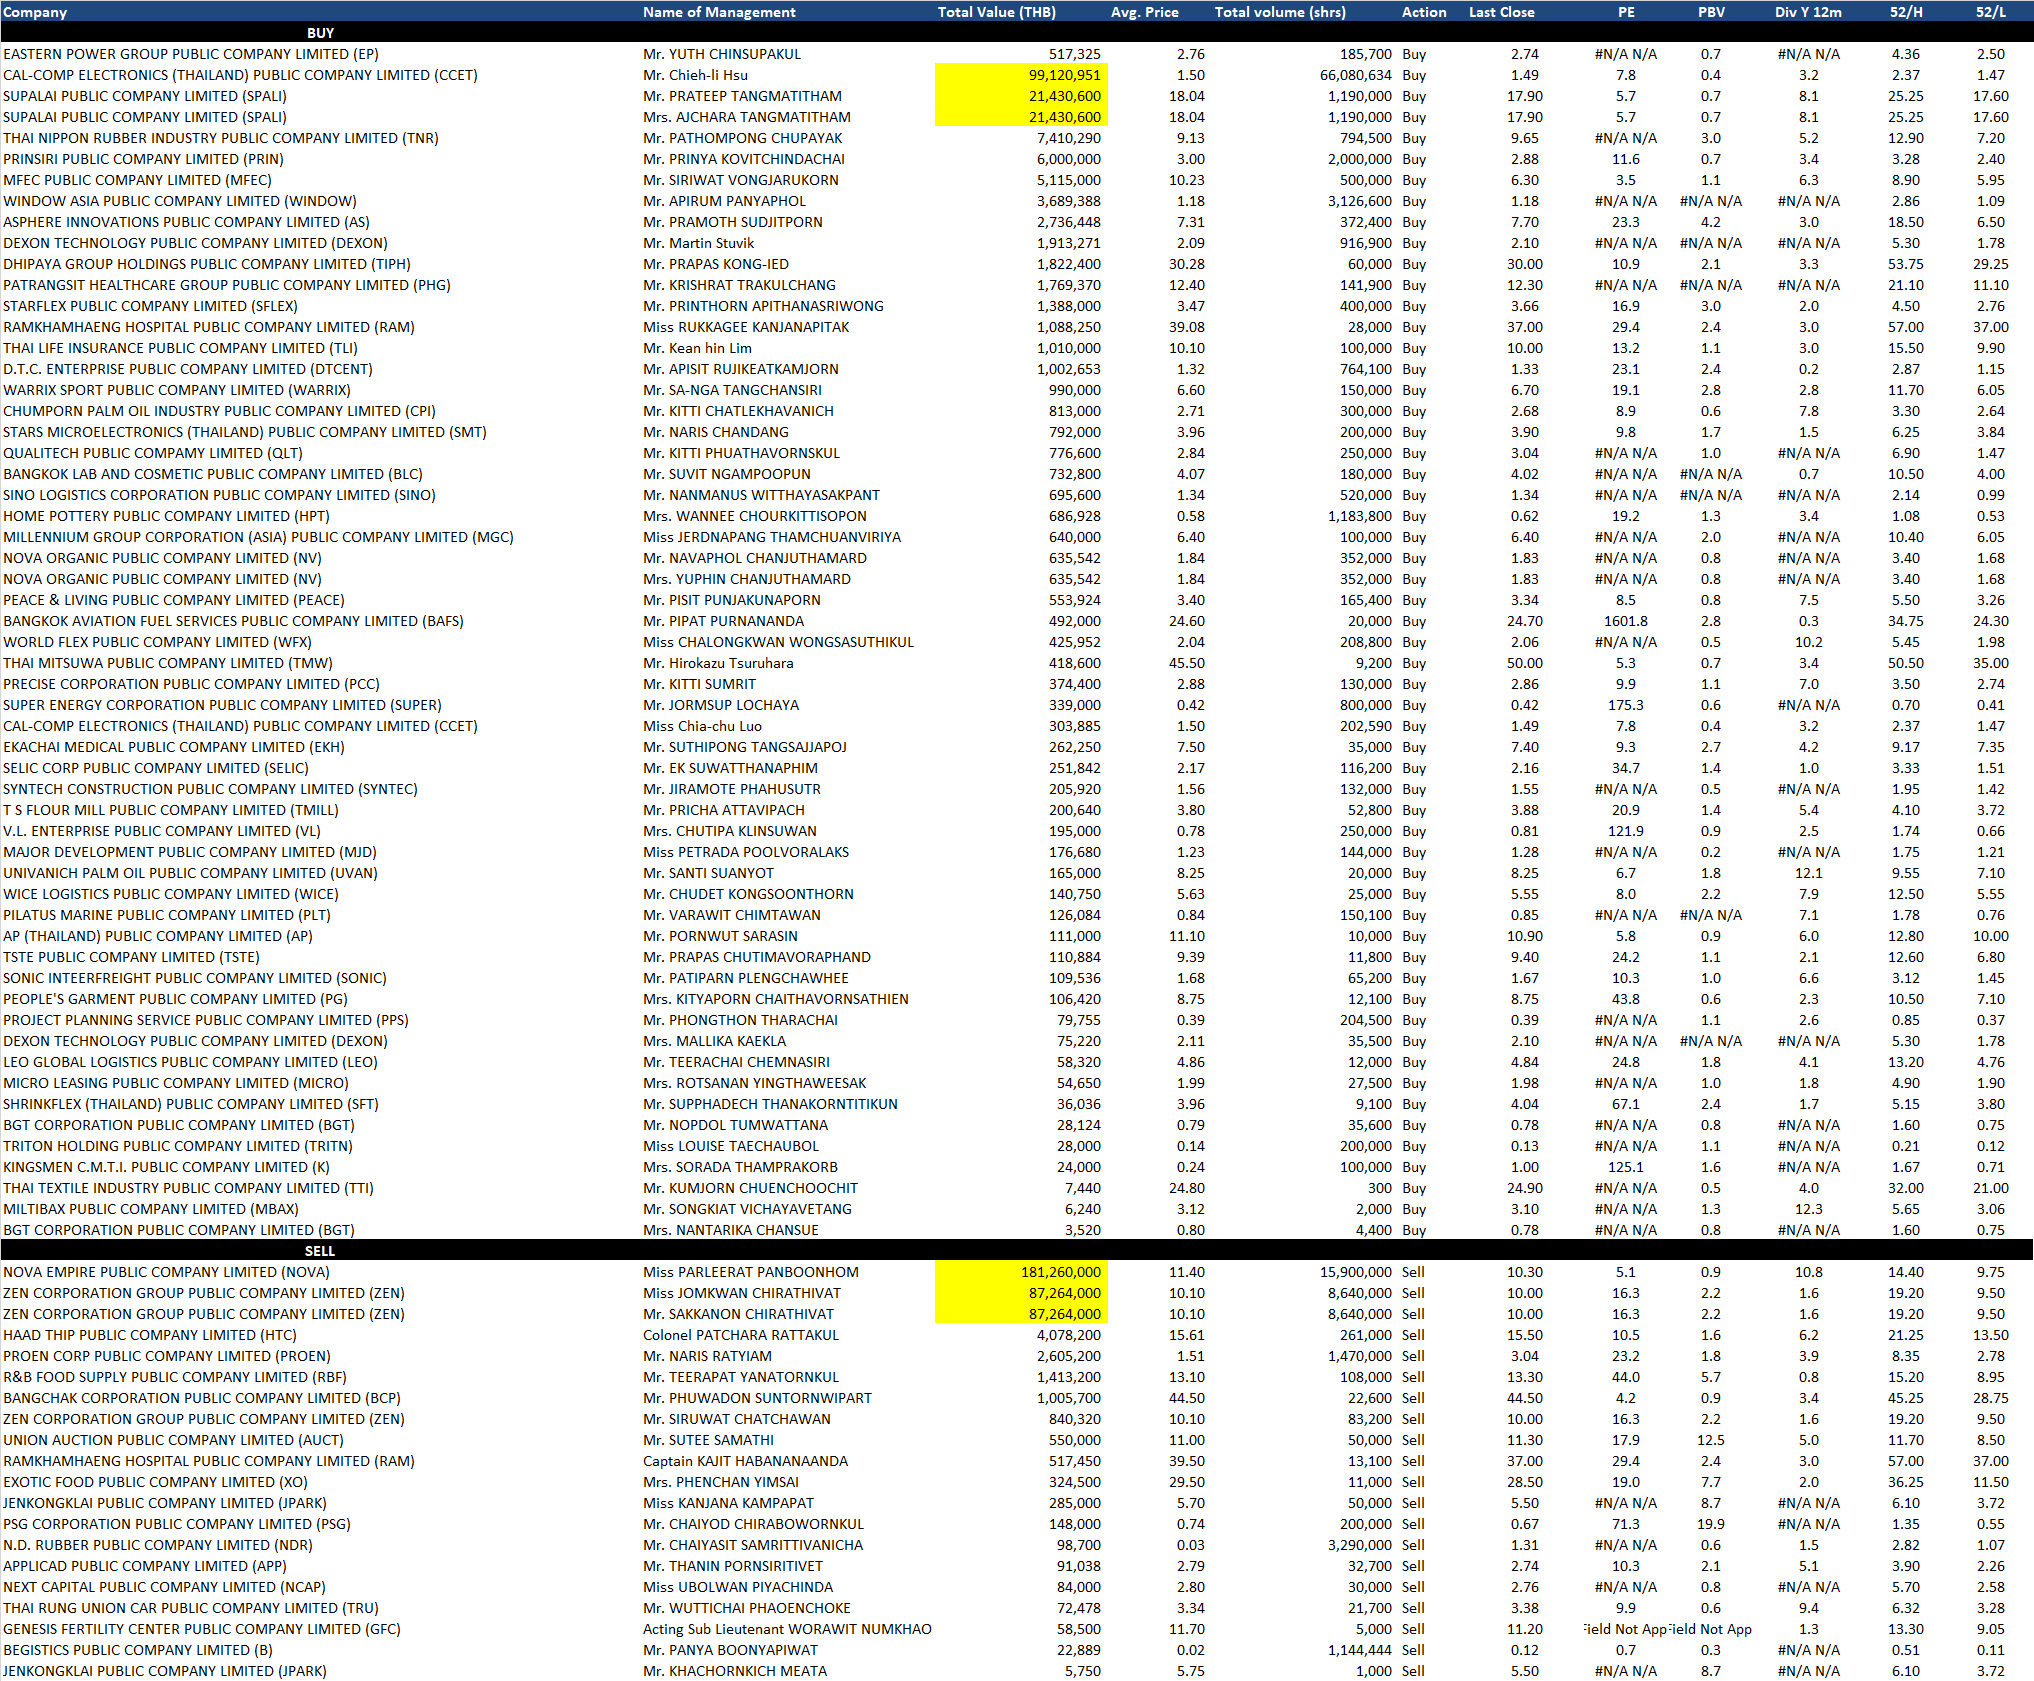Viewport: 2034px width, 1681px height.
Task: Select QUALITECH PUBLIC COMPANY (QLT) cell
Action: pos(153,453)
